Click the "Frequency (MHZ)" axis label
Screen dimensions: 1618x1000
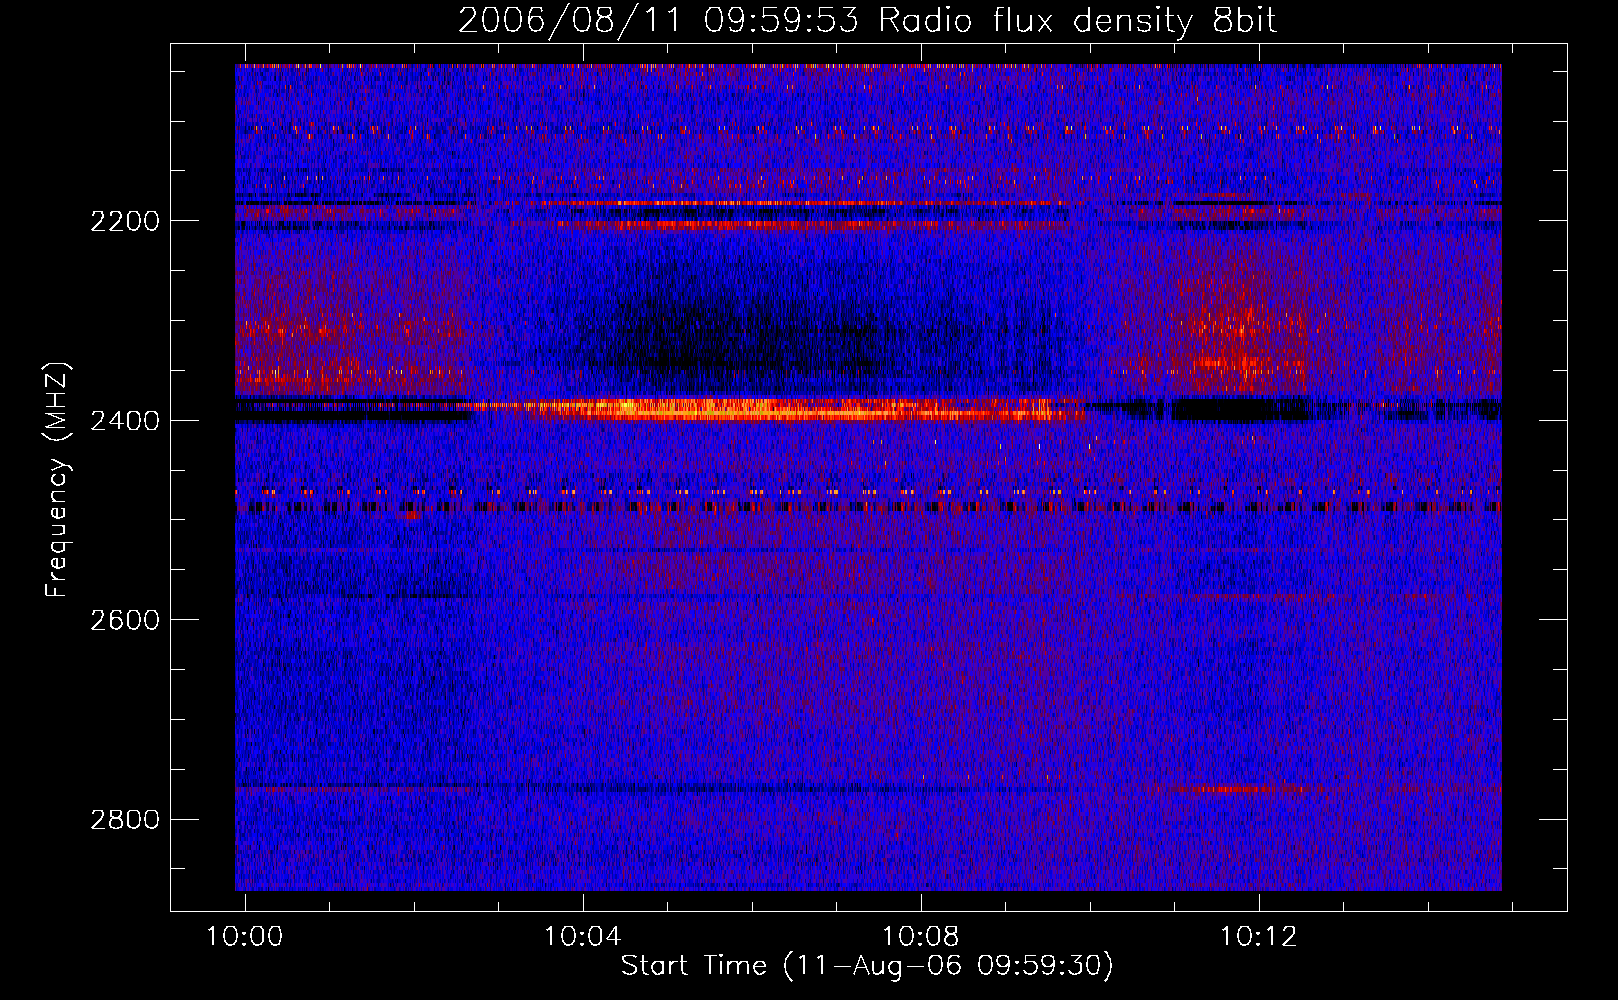click(x=57, y=480)
